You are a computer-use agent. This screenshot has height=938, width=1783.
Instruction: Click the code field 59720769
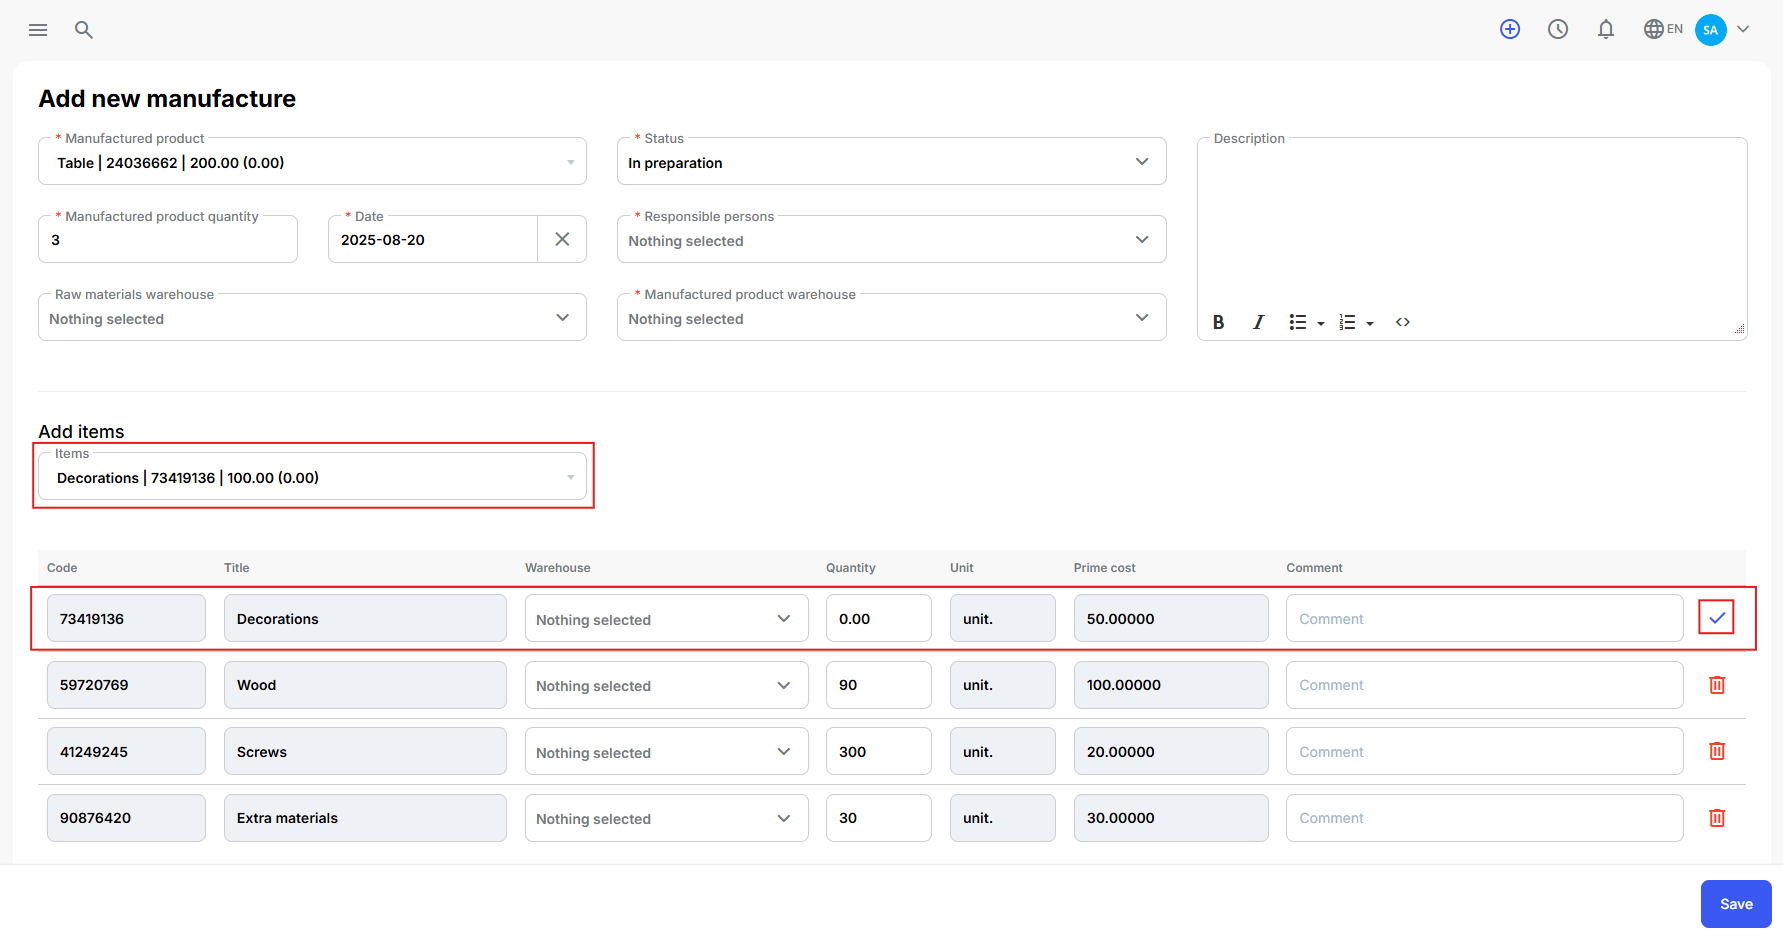[126, 685]
